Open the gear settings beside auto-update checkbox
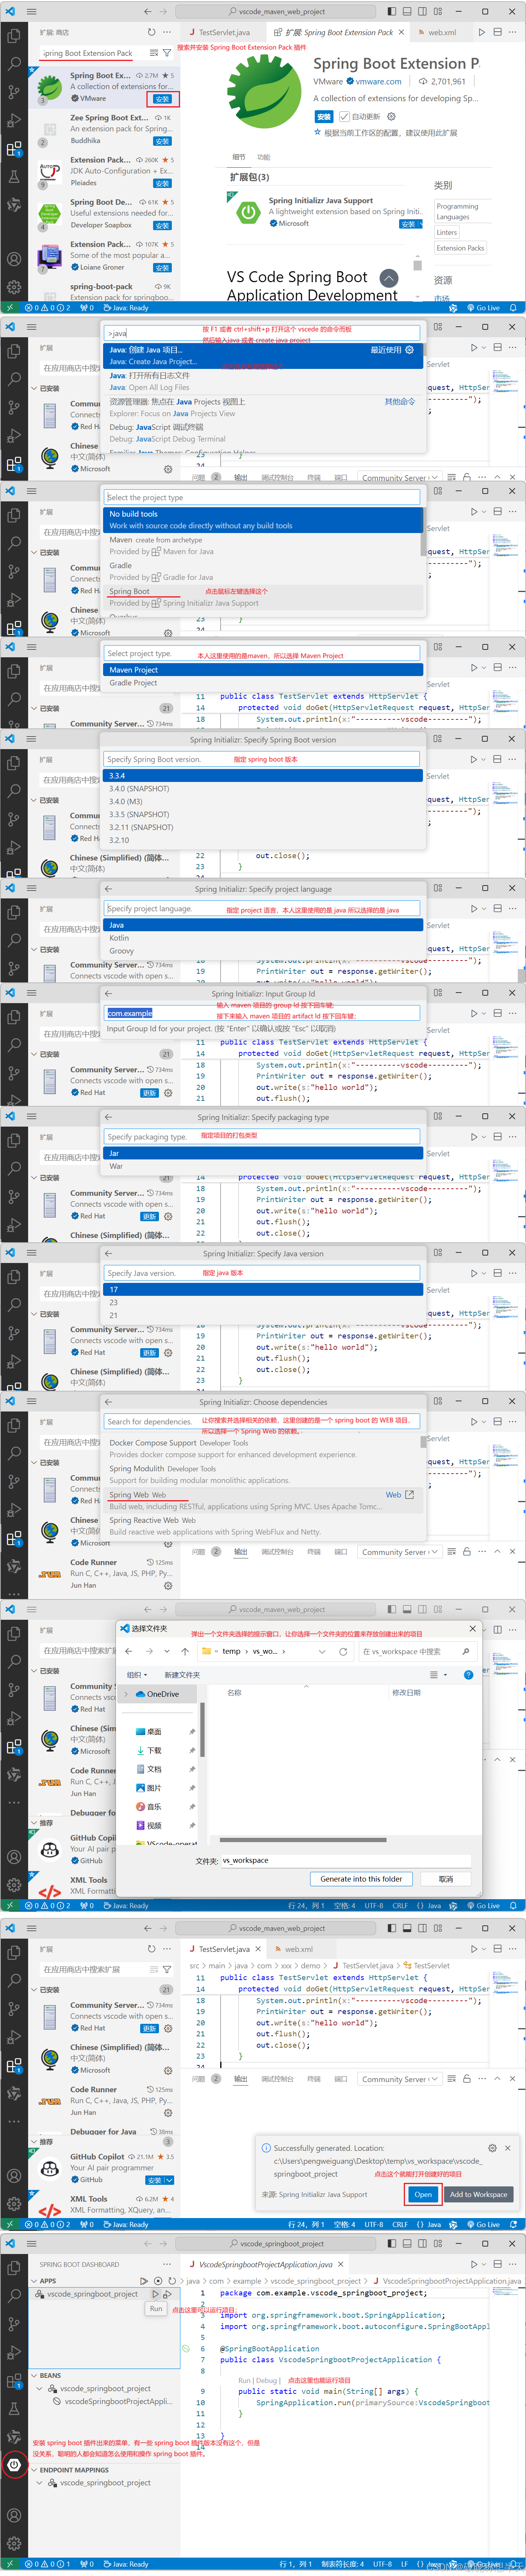The image size is (526, 2576). [x=391, y=116]
